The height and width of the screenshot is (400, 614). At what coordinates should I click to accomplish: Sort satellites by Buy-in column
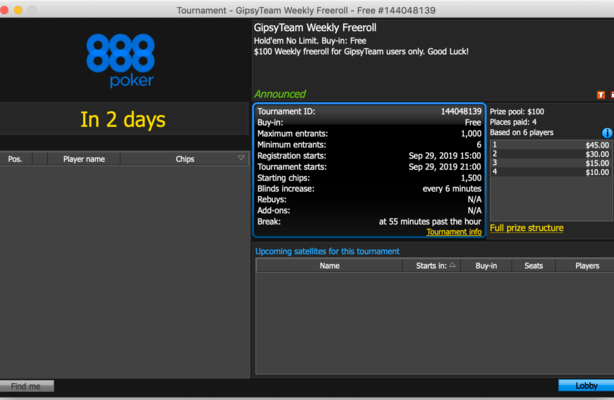[x=486, y=266]
